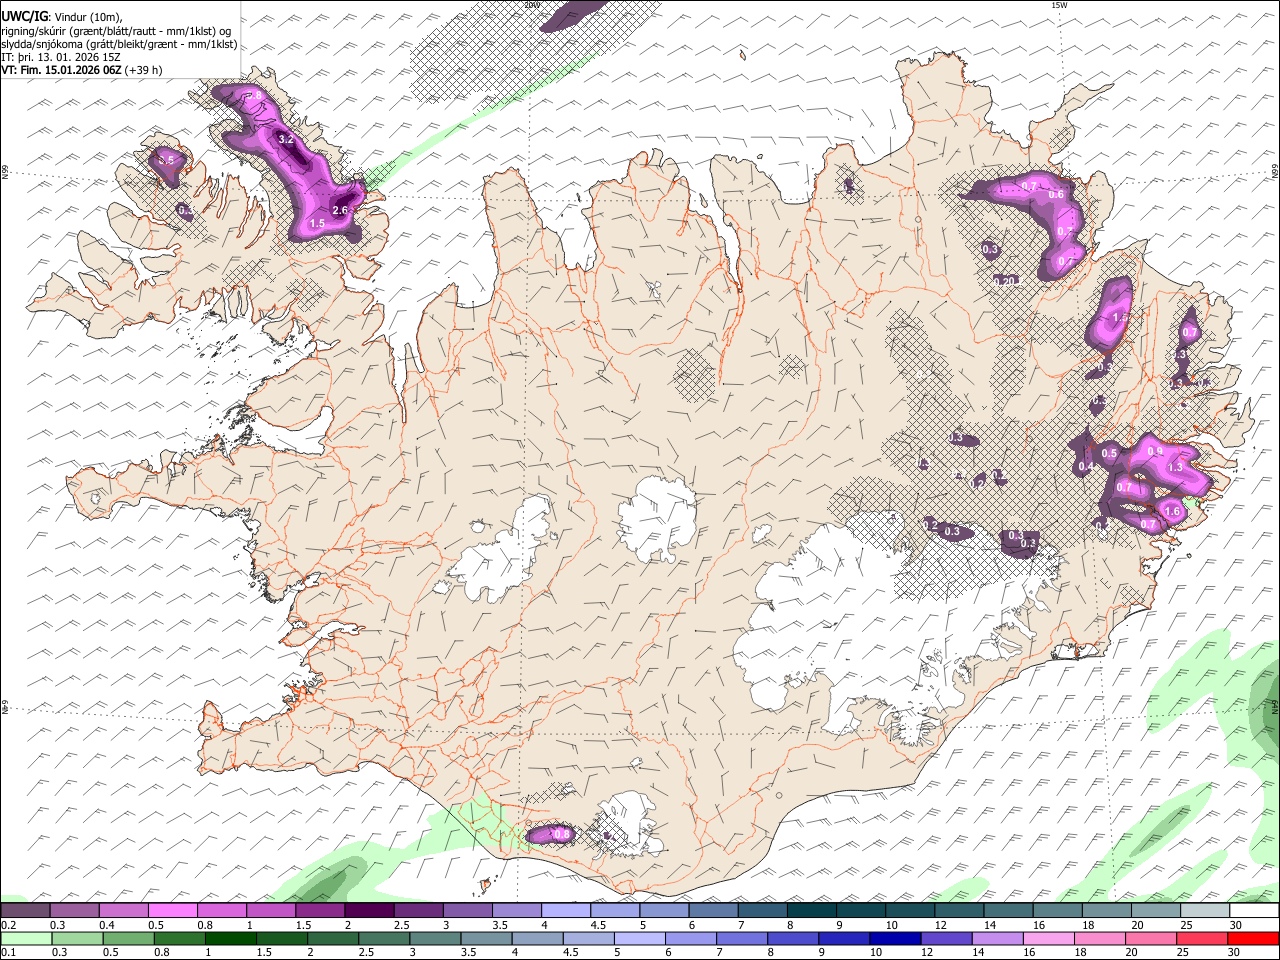Viewport: 1280px width, 960px height.
Task: Click the 'VT: Fim. 15.01.2026 06Z (+39 h)' line
Action: click(x=81, y=70)
